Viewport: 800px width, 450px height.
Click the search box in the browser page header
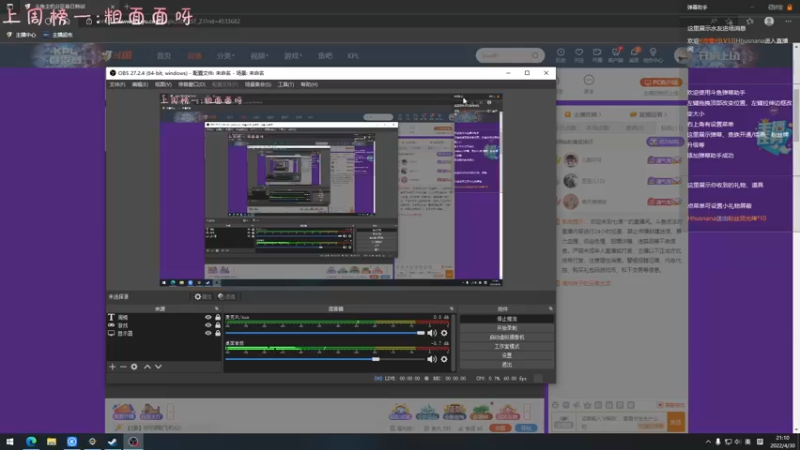click(510, 56)
